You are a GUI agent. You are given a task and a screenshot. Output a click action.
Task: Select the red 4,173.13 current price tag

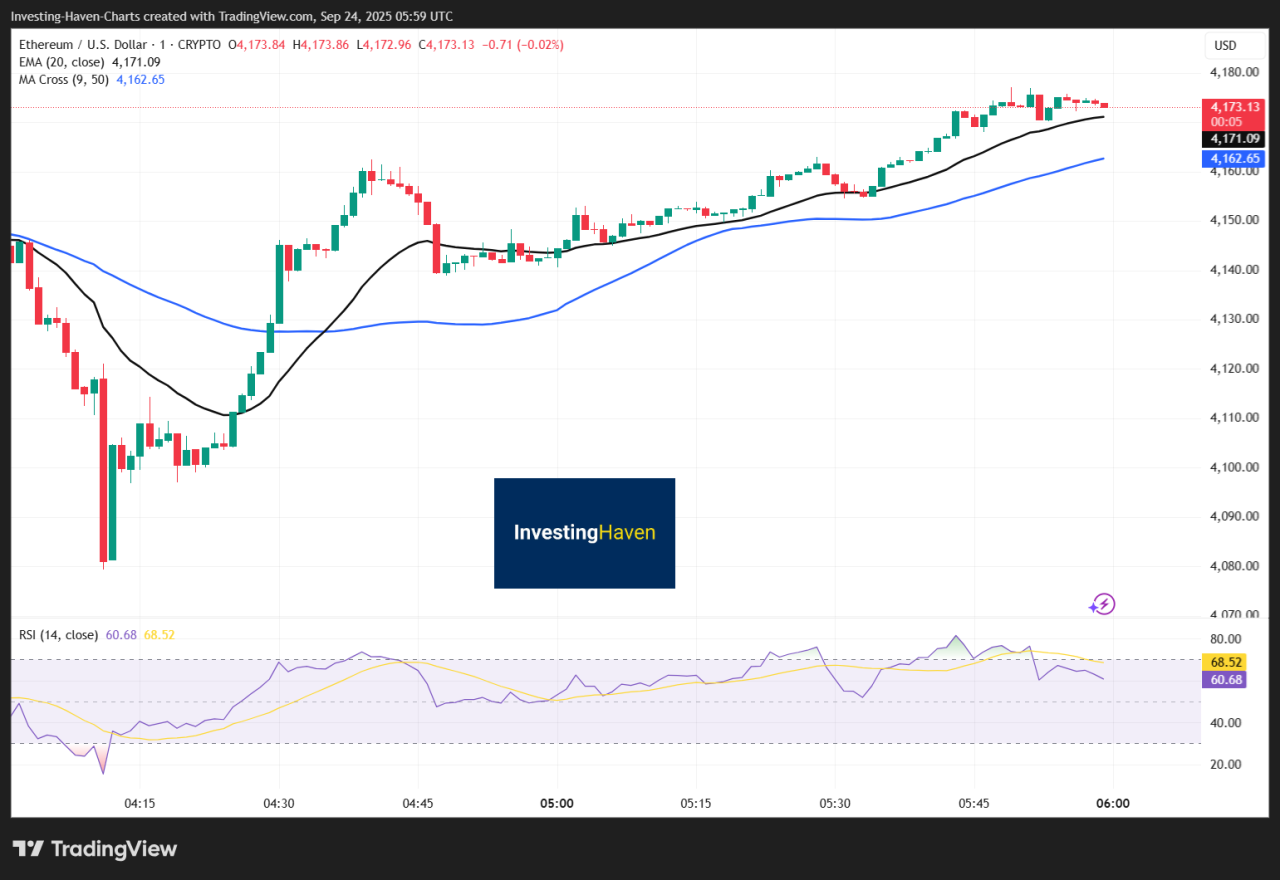click(x=1234, y=106)
